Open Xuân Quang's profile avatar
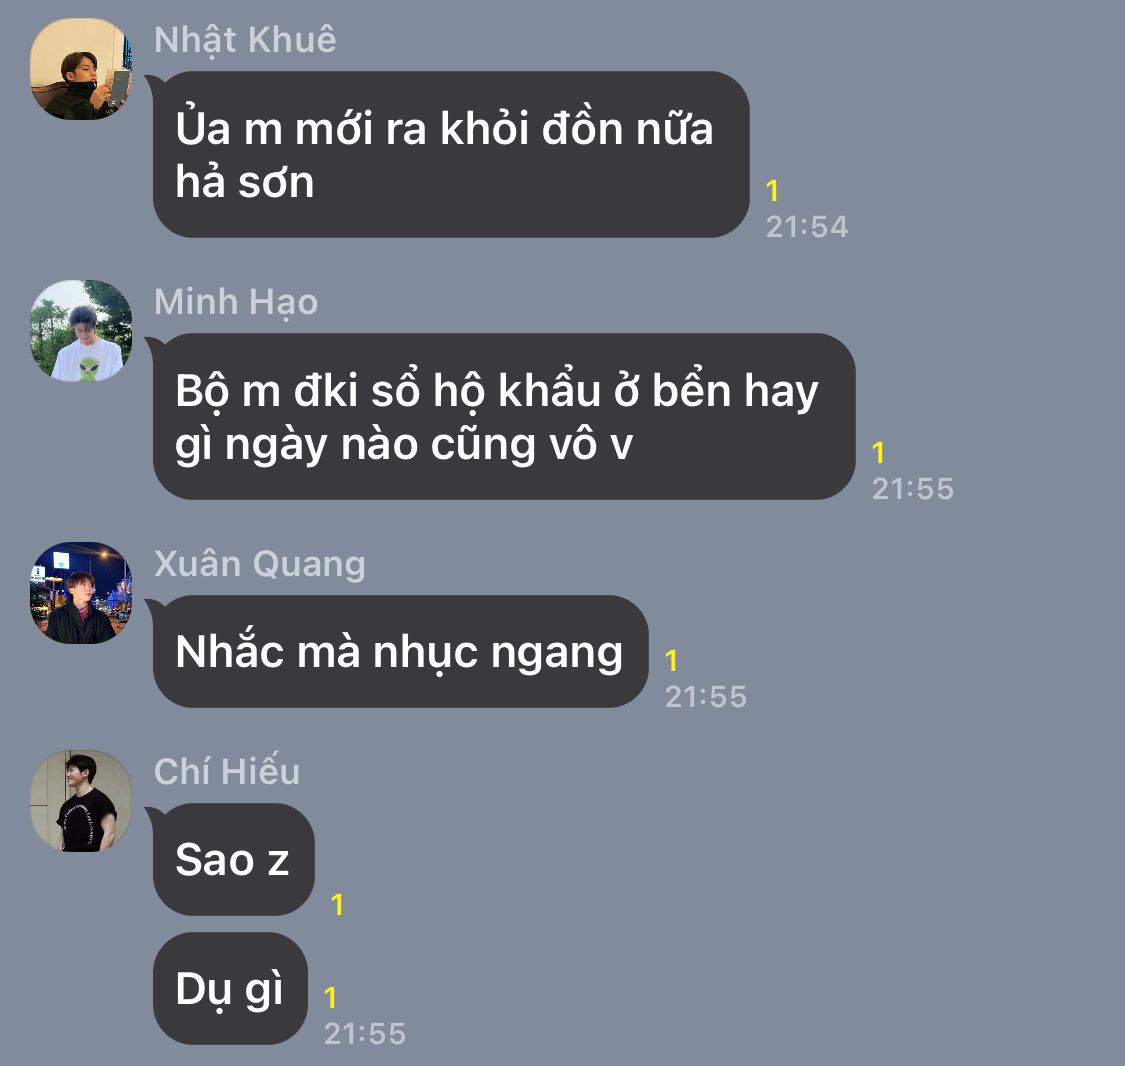This screenshot has height=1066, width=1125. [x=81, y=593]
